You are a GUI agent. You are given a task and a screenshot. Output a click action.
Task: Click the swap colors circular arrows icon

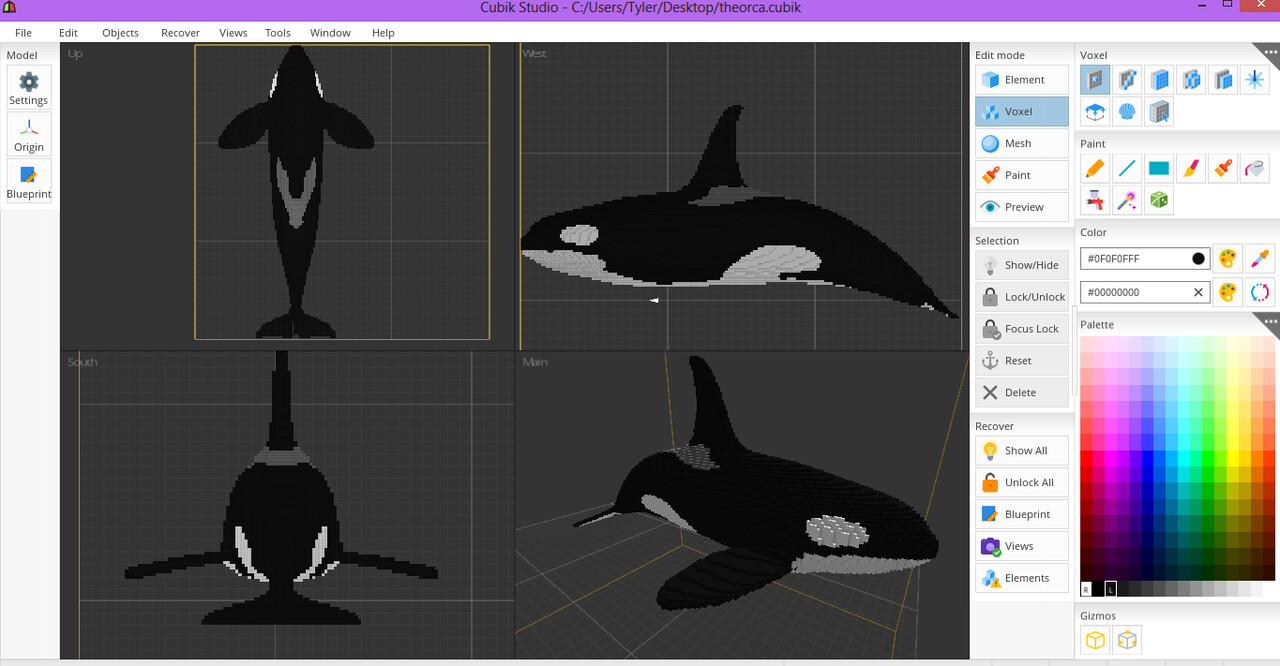coord(1260,292)
